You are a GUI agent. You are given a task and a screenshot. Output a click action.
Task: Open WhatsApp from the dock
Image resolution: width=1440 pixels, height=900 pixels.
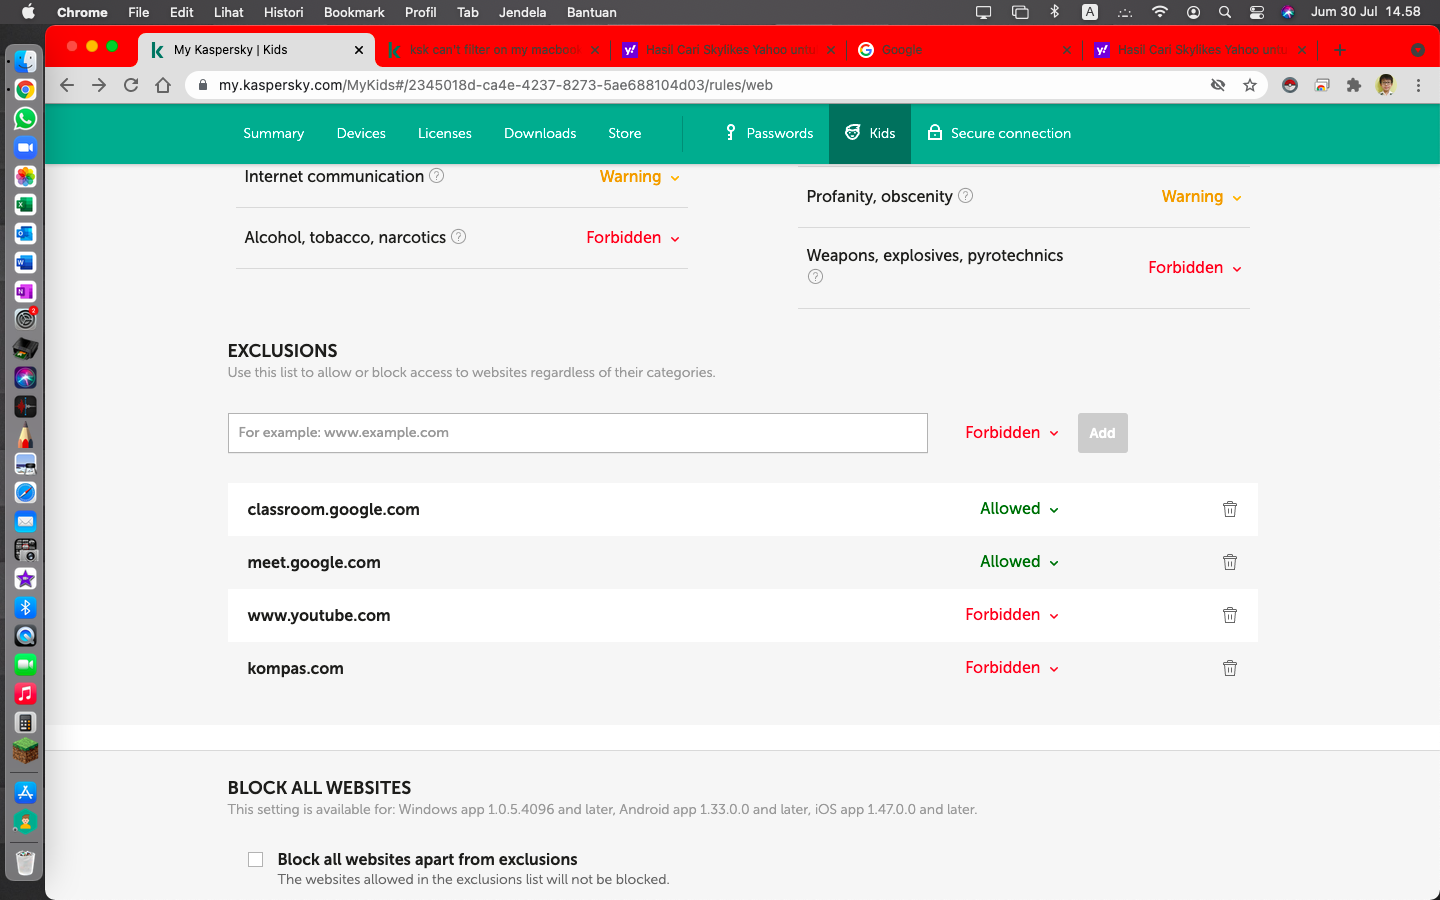coord(25,118)
